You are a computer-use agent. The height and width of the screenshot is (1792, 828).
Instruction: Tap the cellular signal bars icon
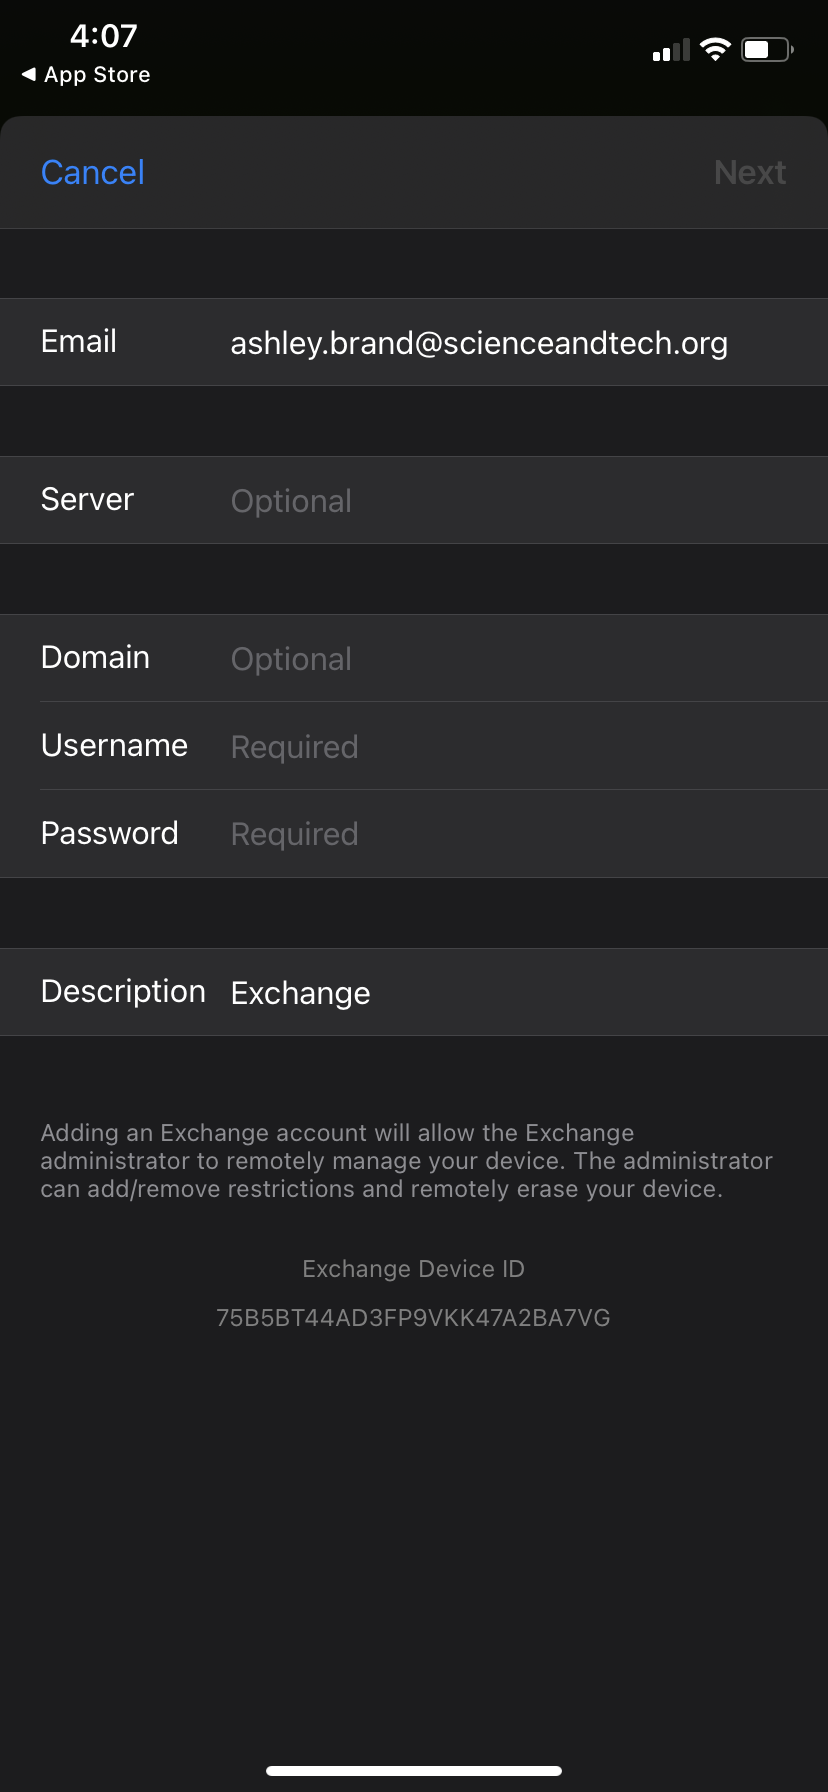pyautogui.click(x=671, y=50)
